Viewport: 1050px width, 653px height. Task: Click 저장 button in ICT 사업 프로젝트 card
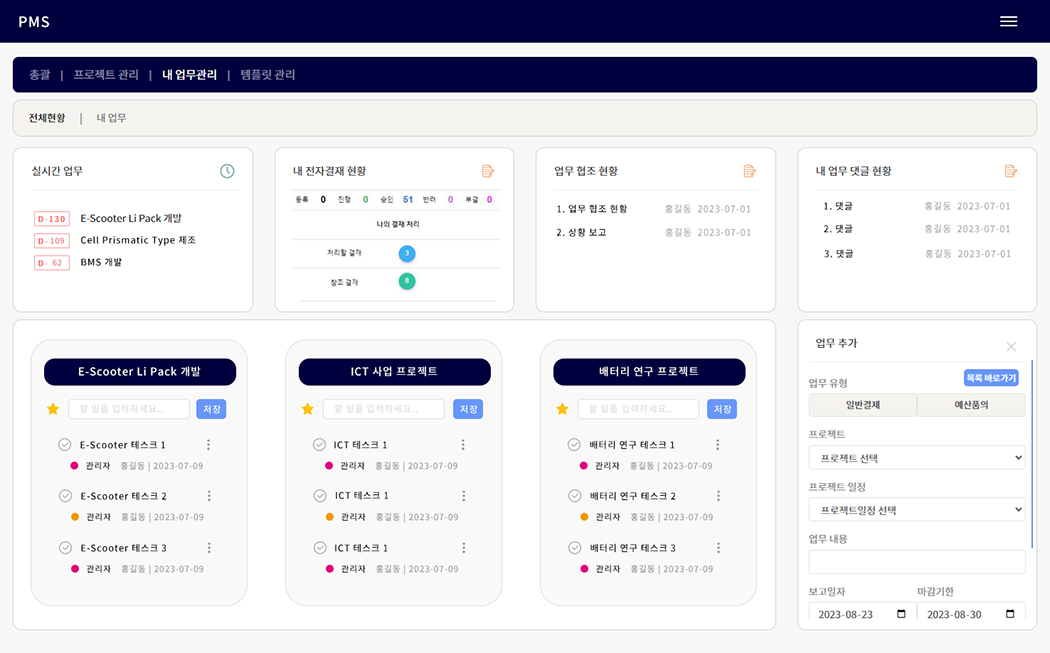[467, 409]
